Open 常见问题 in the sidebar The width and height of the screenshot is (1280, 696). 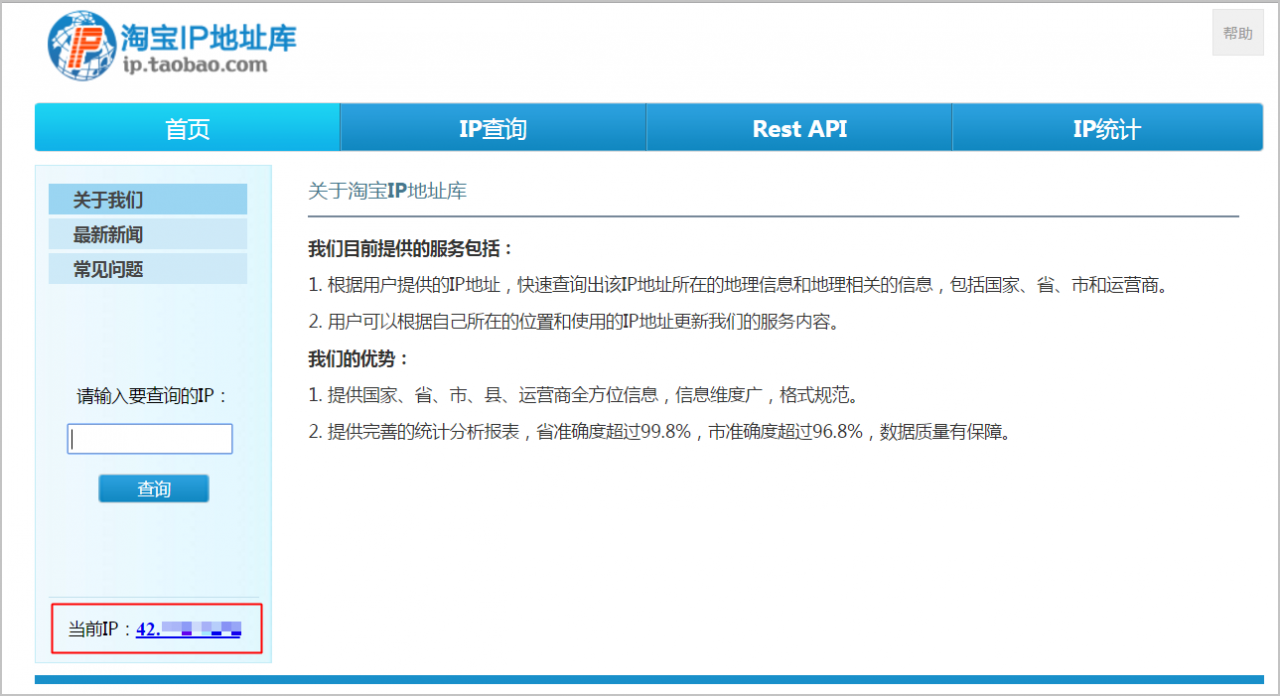(x=147, y=268)
